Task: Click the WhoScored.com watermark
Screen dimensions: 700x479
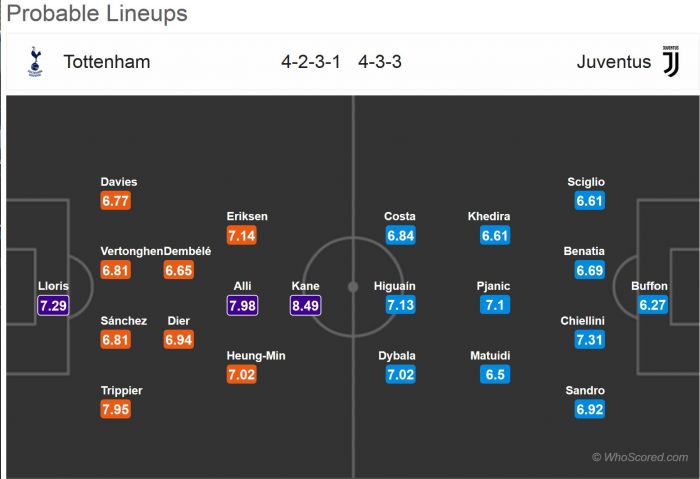Action: 640,457
